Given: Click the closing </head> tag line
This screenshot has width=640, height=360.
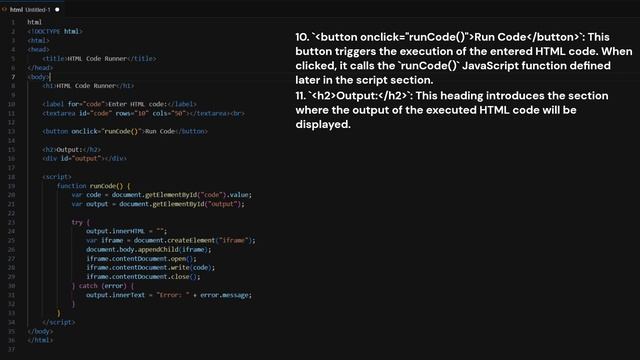Looking at the screenshot, I should coord(40,68).
